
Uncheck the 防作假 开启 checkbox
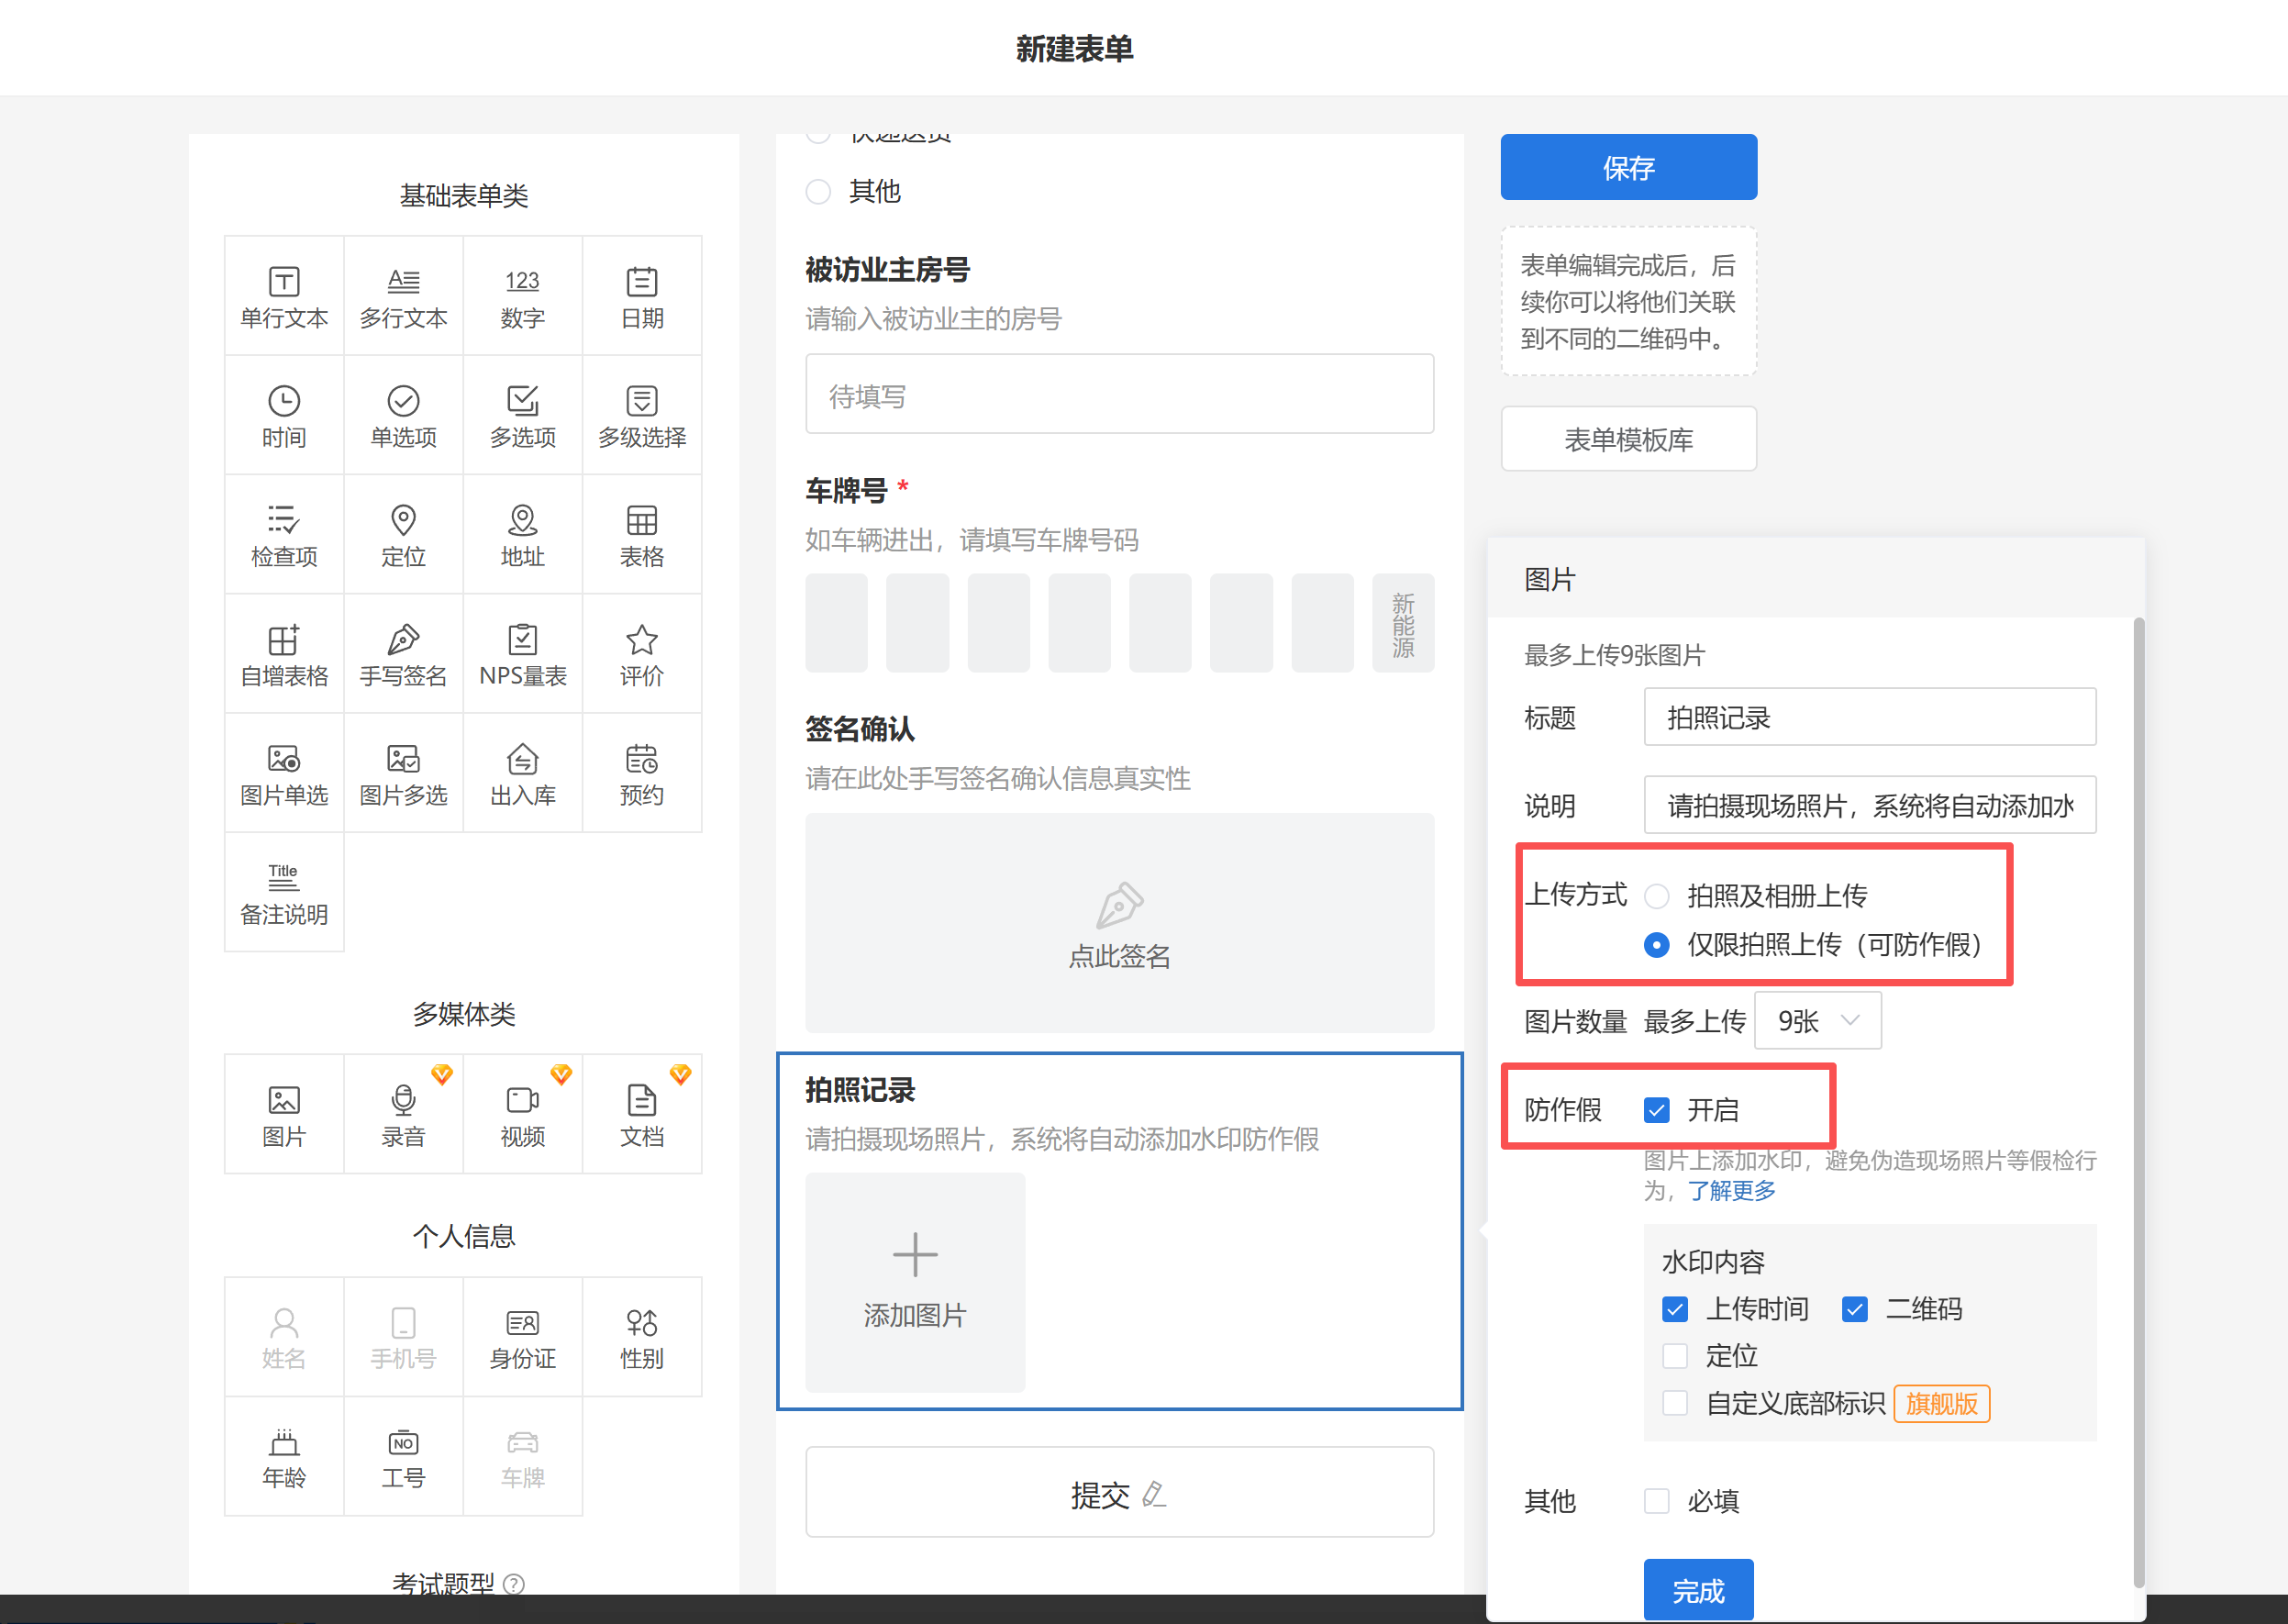[1657, 1110]
